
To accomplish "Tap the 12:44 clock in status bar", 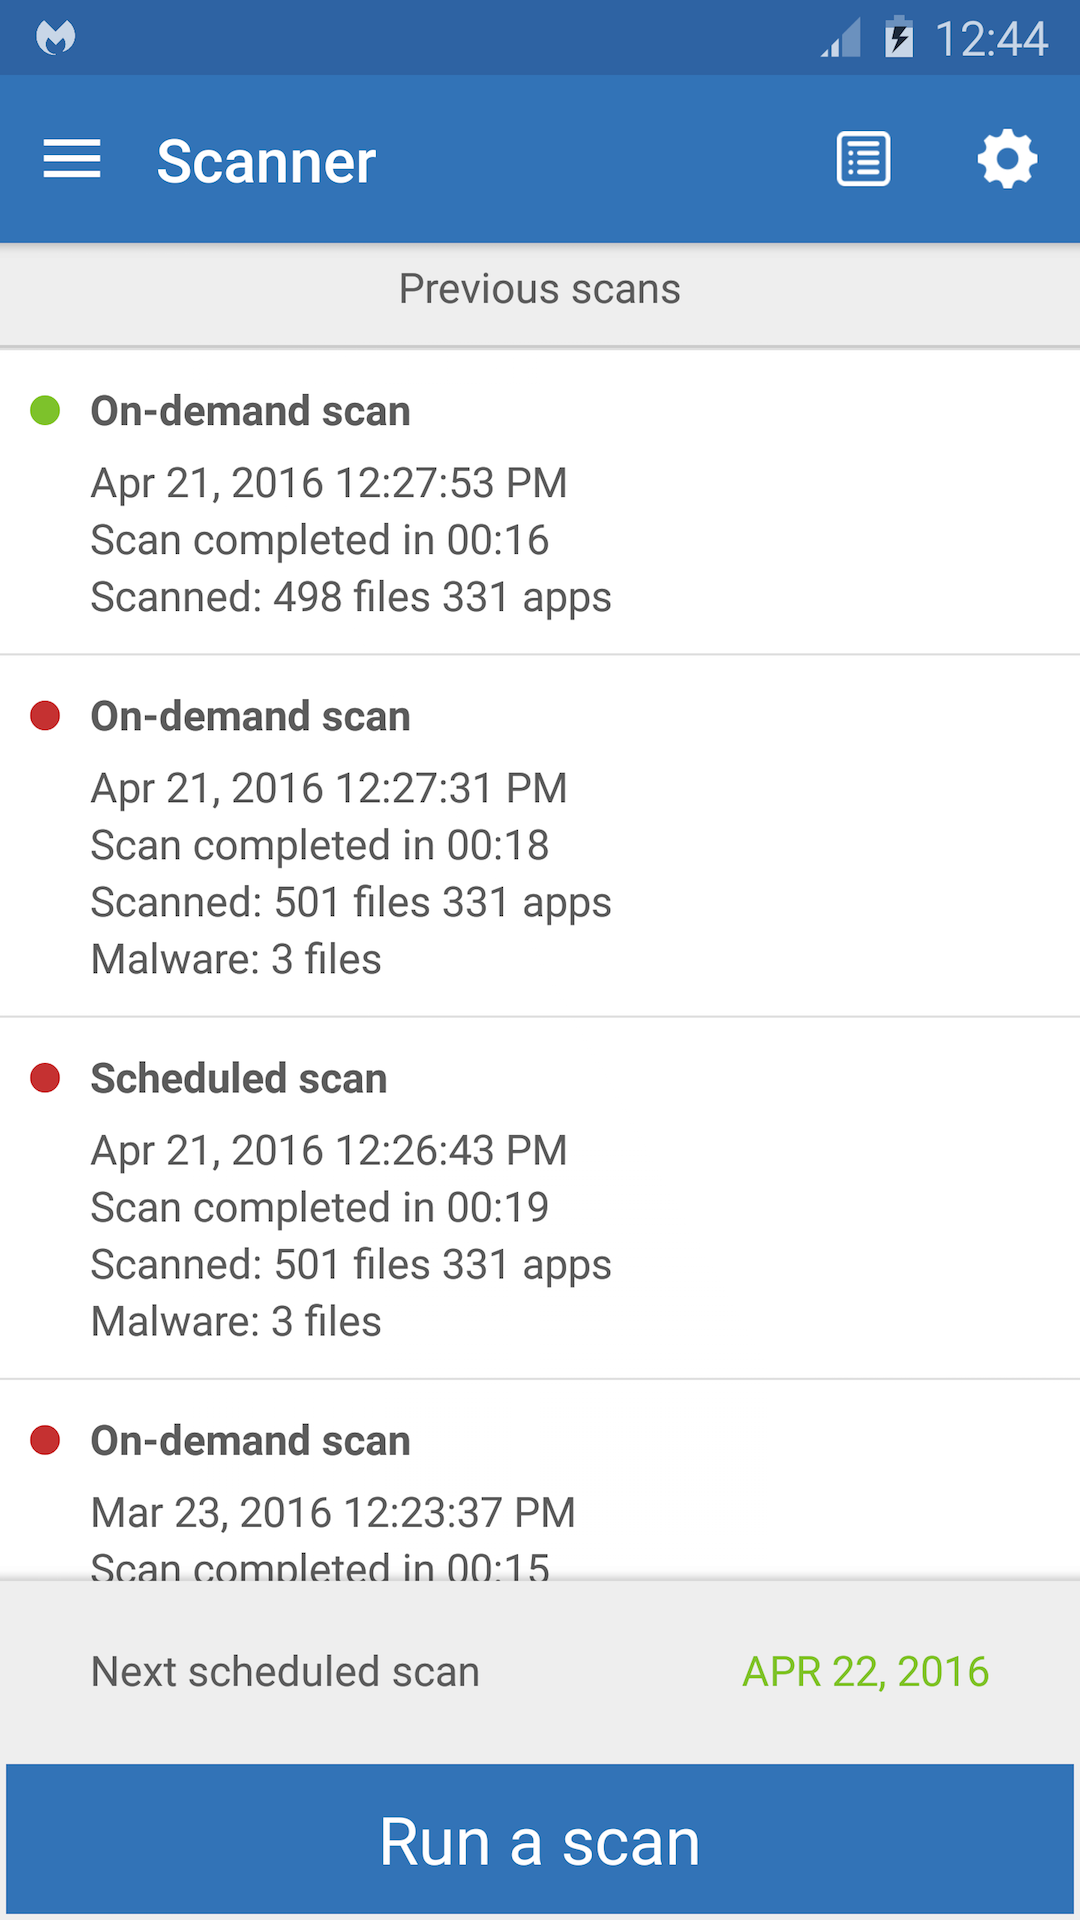I will (x=990, y=40).
